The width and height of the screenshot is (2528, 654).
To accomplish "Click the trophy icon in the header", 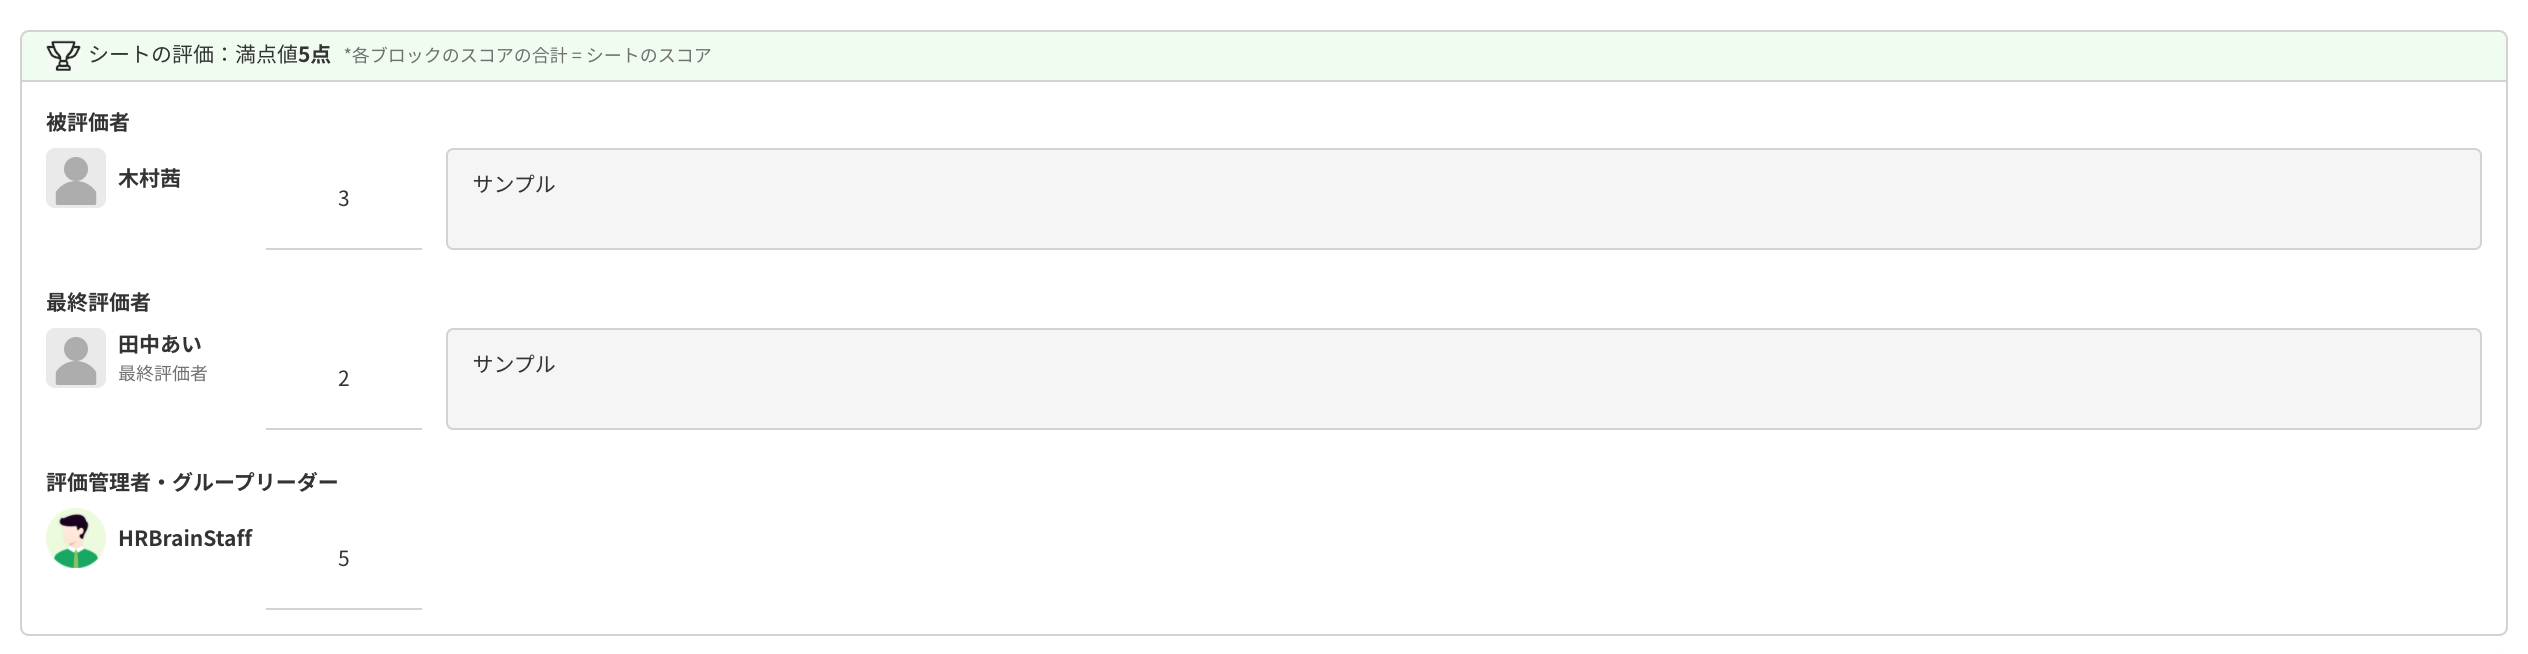I will pos(63,56).
